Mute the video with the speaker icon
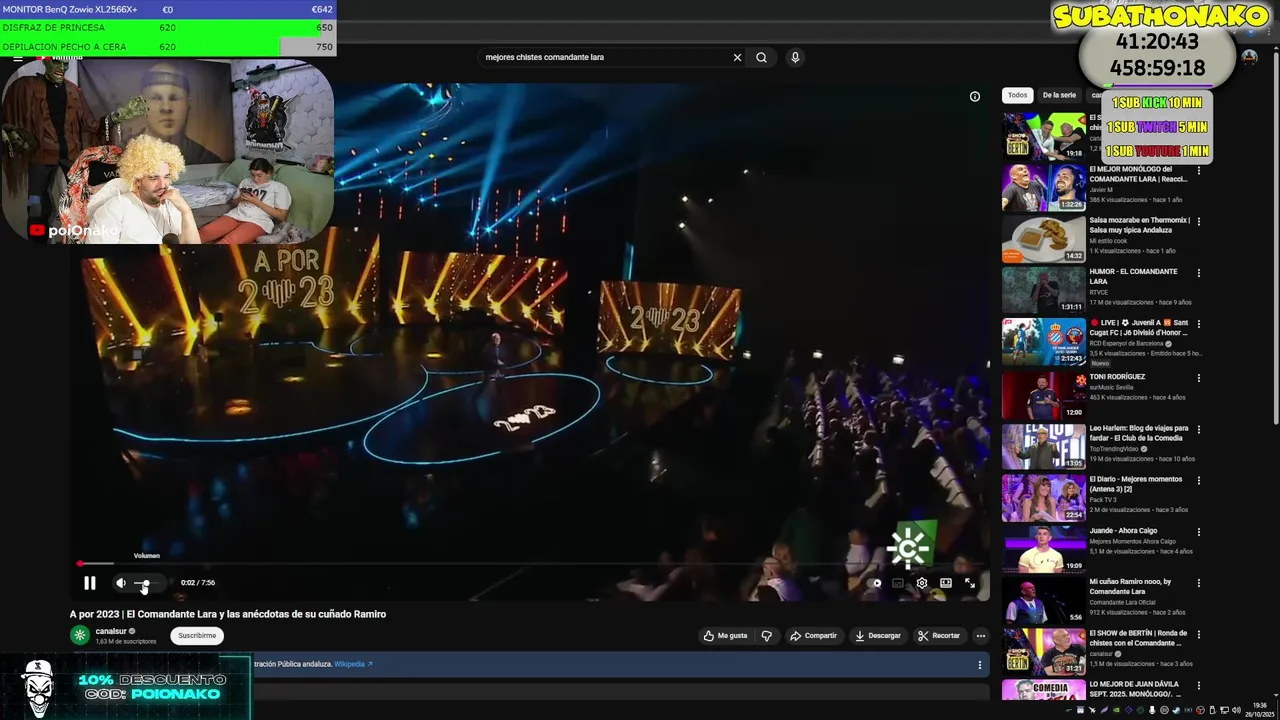Image resolution: width=1280 pixels, height=720 pixels. pos(121,583)
